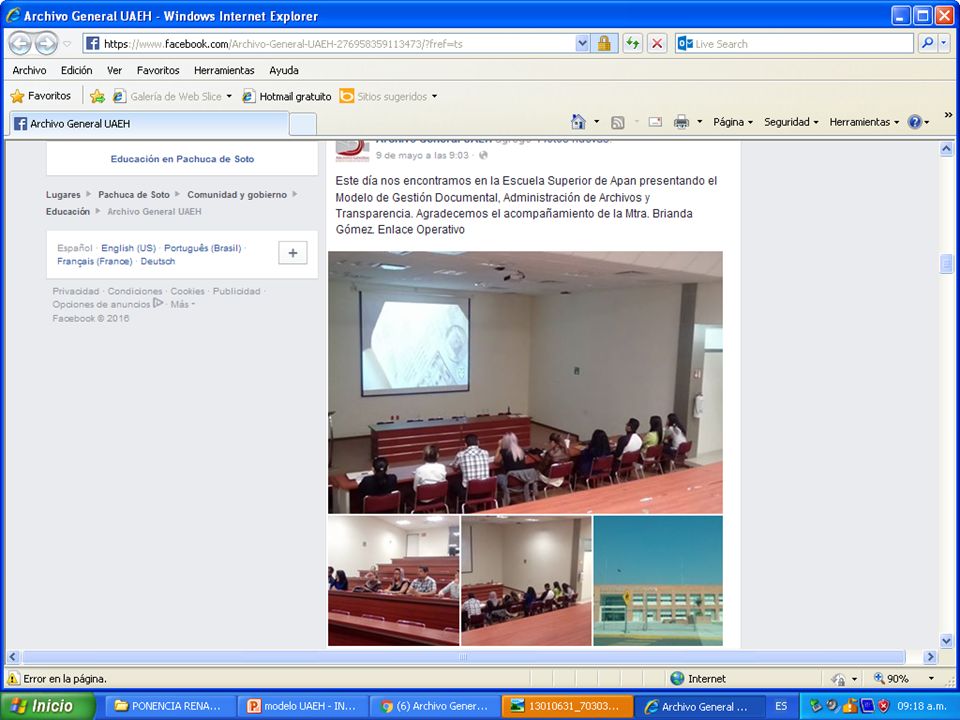The height and width of the screenshot is (720, 960).
Task: Click the page error warning icon
Action: (13, 678)
